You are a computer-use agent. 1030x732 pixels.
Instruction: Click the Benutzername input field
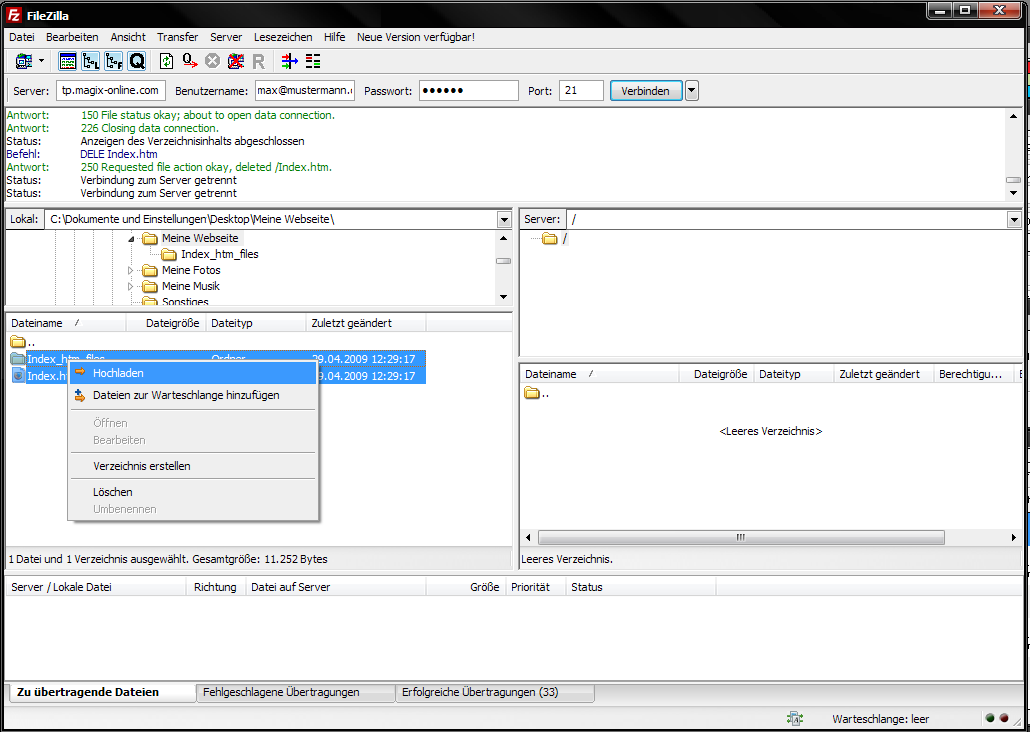(305, 91)
